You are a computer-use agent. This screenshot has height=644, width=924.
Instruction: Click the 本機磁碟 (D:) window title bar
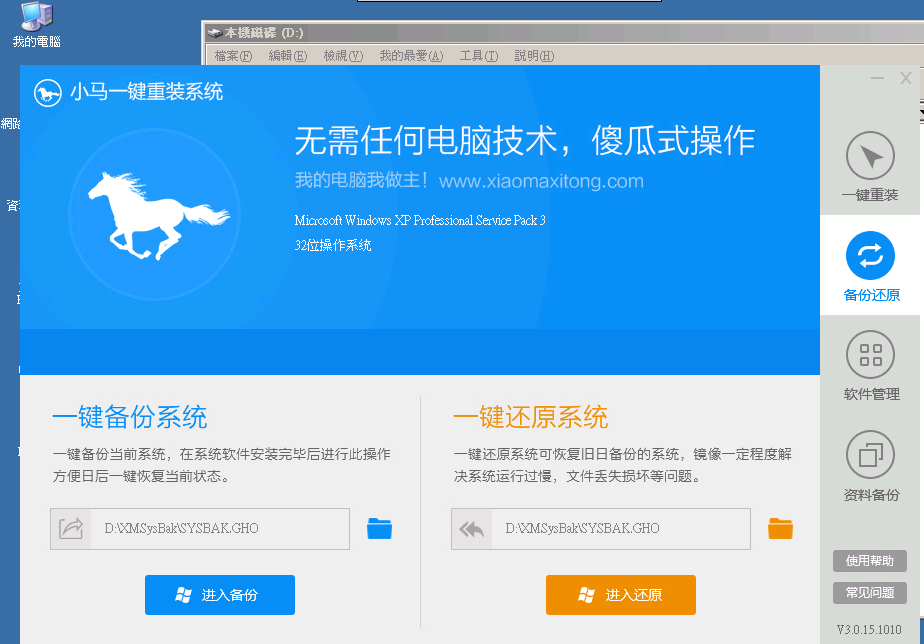pyautogui.click(x=564, y=33)
